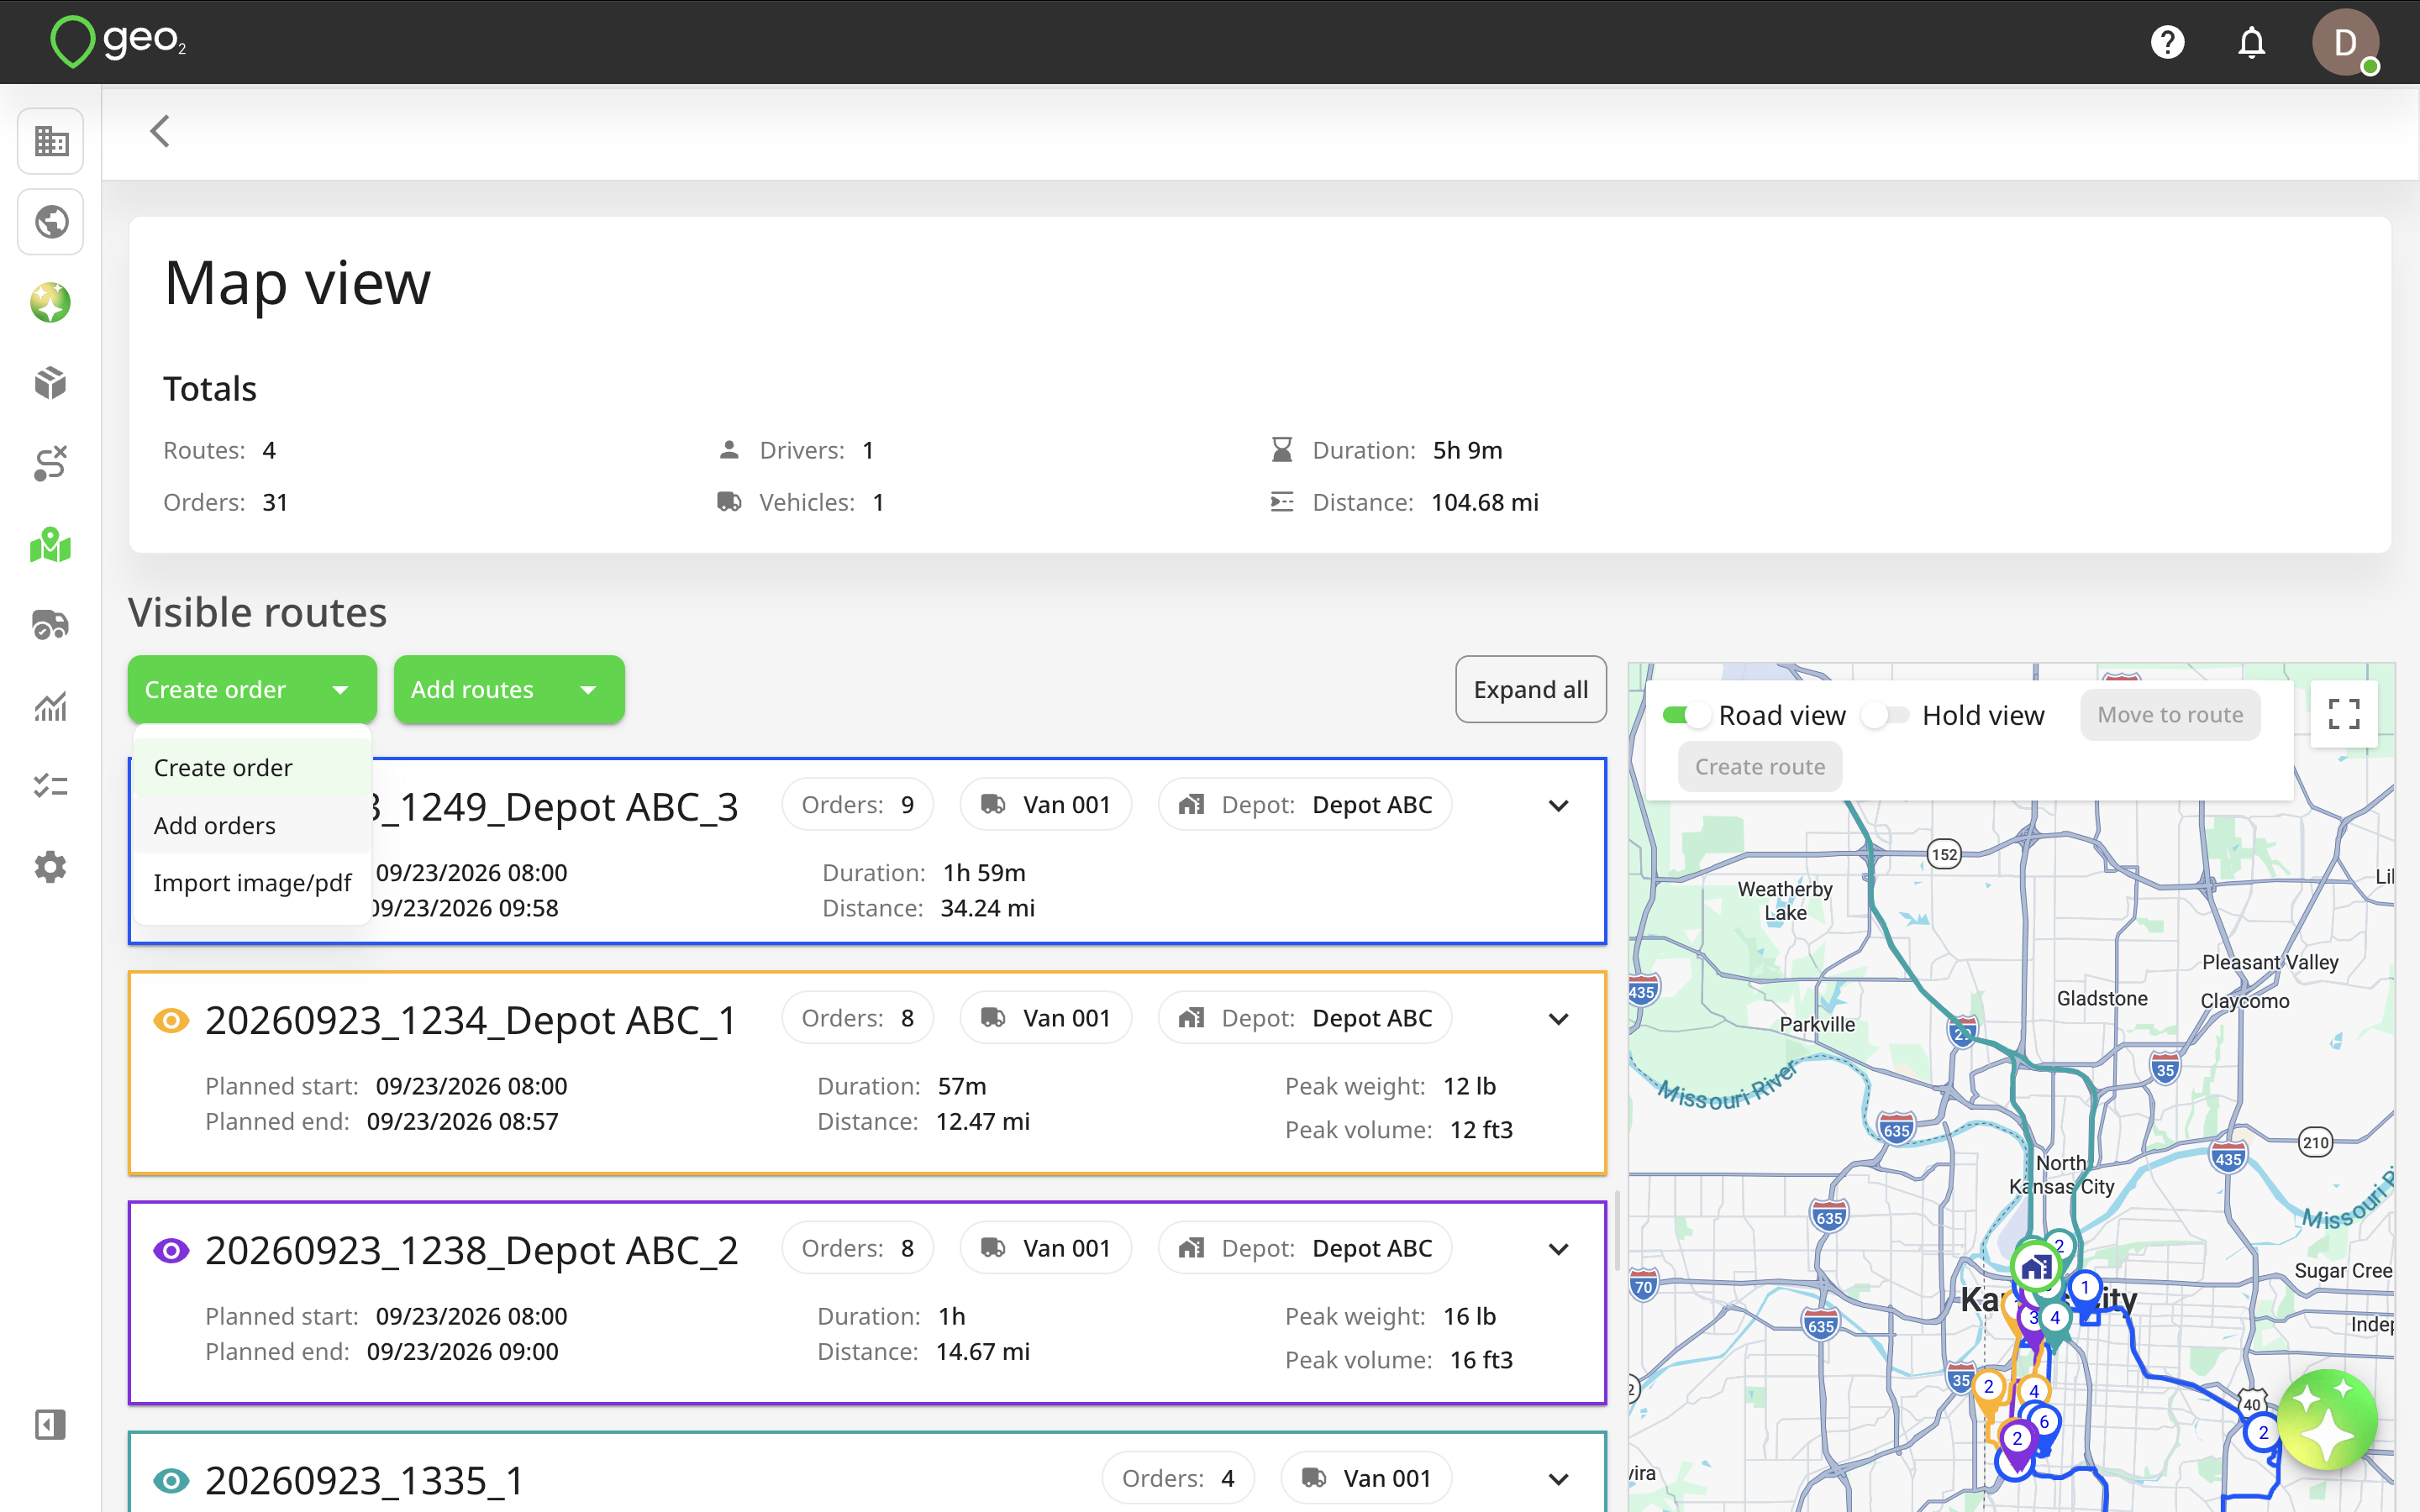Click Depot ABC chip on route ABC_2

1305,1248
